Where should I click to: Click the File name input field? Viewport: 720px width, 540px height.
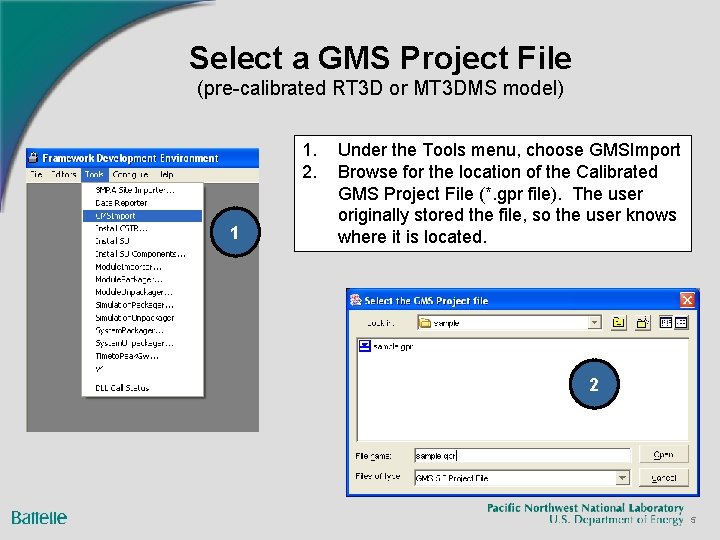(522, 455)
